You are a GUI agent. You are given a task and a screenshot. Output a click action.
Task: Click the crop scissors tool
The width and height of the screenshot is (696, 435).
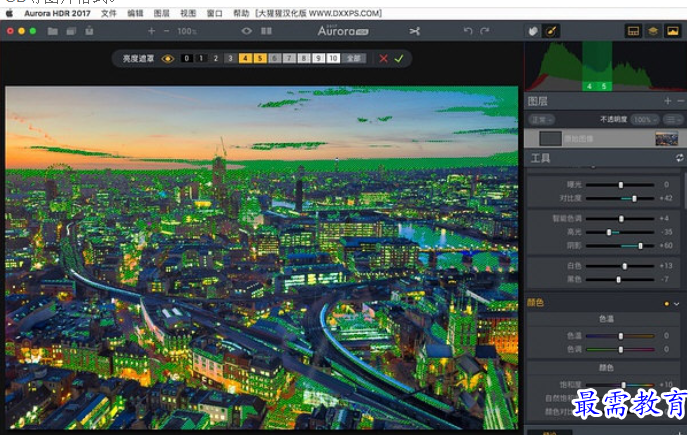click(x=414, y=31)
